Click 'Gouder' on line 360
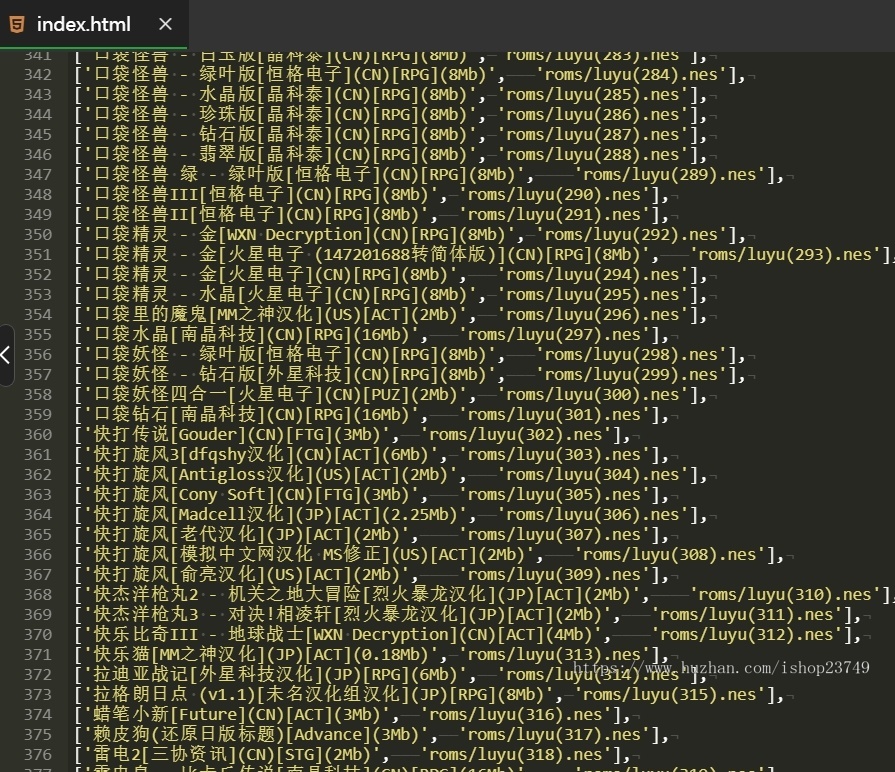This screenshot has height=772, width=895. (208, 435)
